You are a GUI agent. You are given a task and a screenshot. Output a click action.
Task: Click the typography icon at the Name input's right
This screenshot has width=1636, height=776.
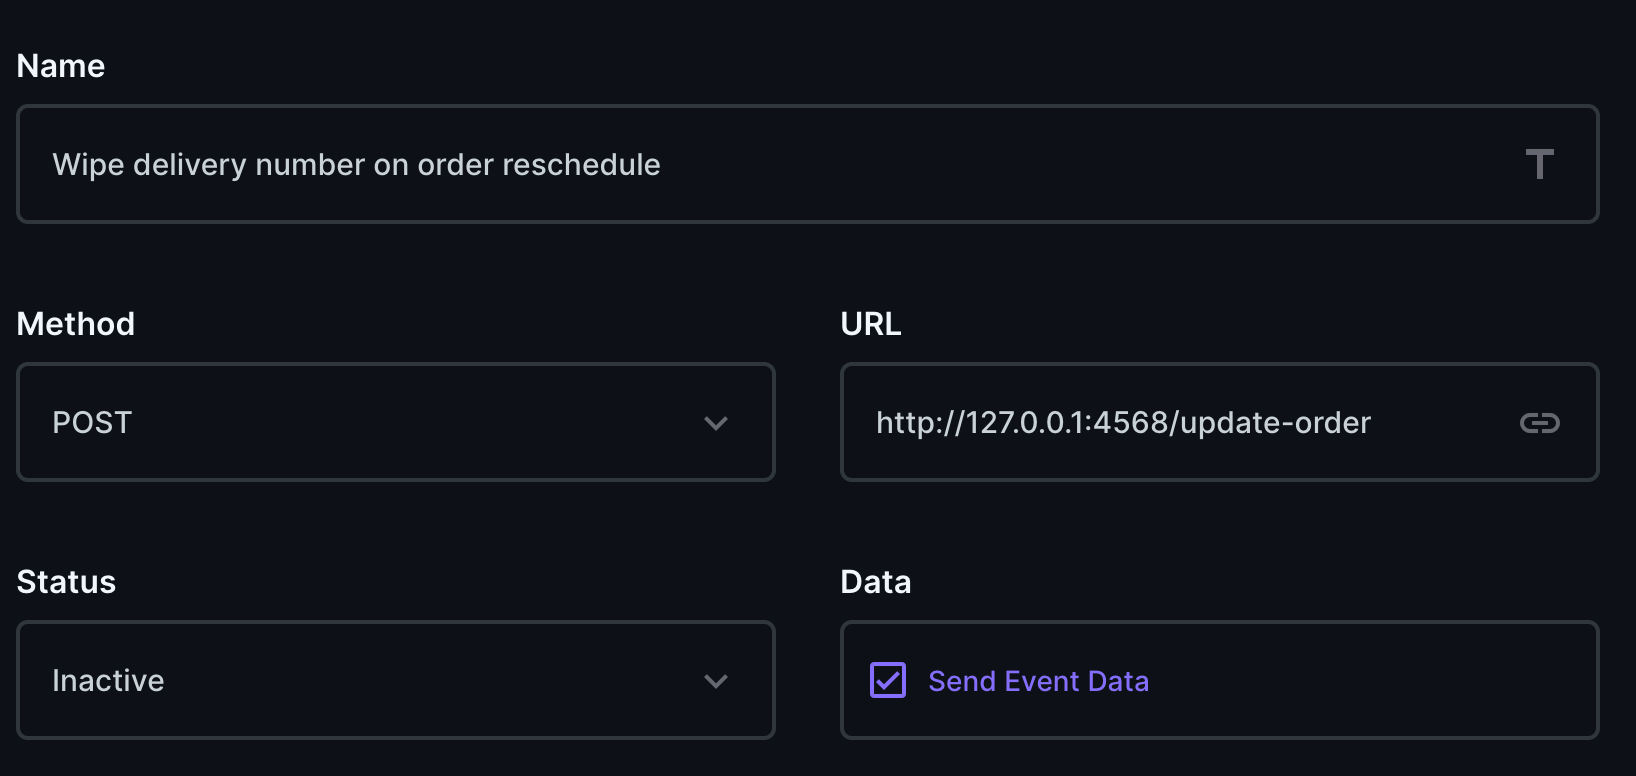(x=1538, y=164)
